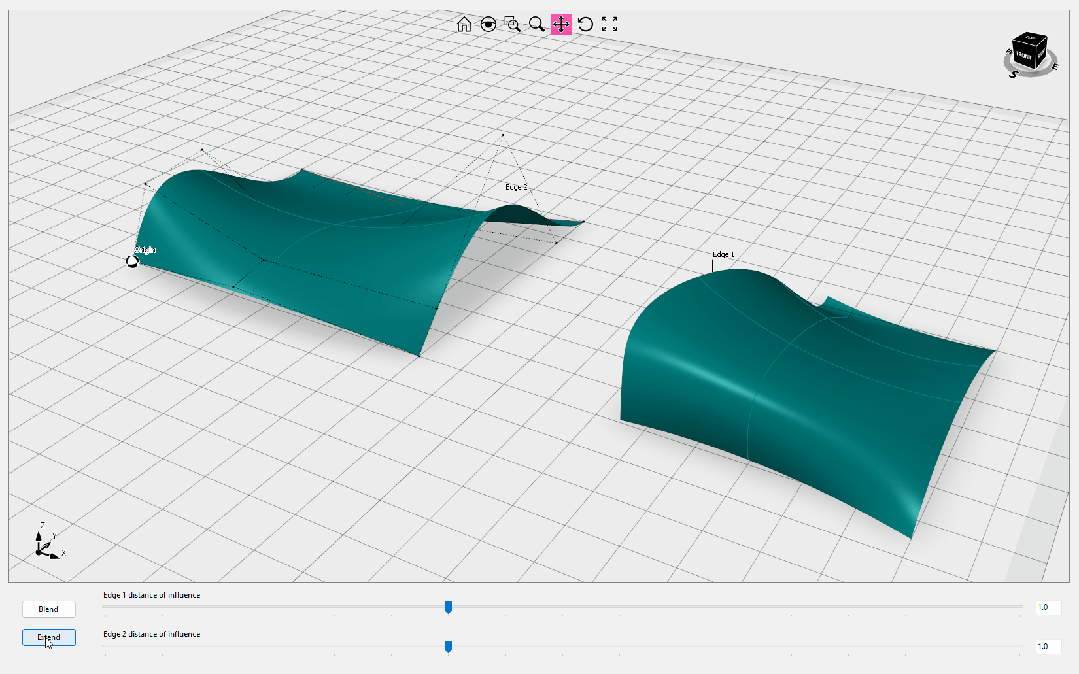Screen dimensions: 1079x674
Task: Click the view orientation cube
Action: click(x=1030, y=50)
